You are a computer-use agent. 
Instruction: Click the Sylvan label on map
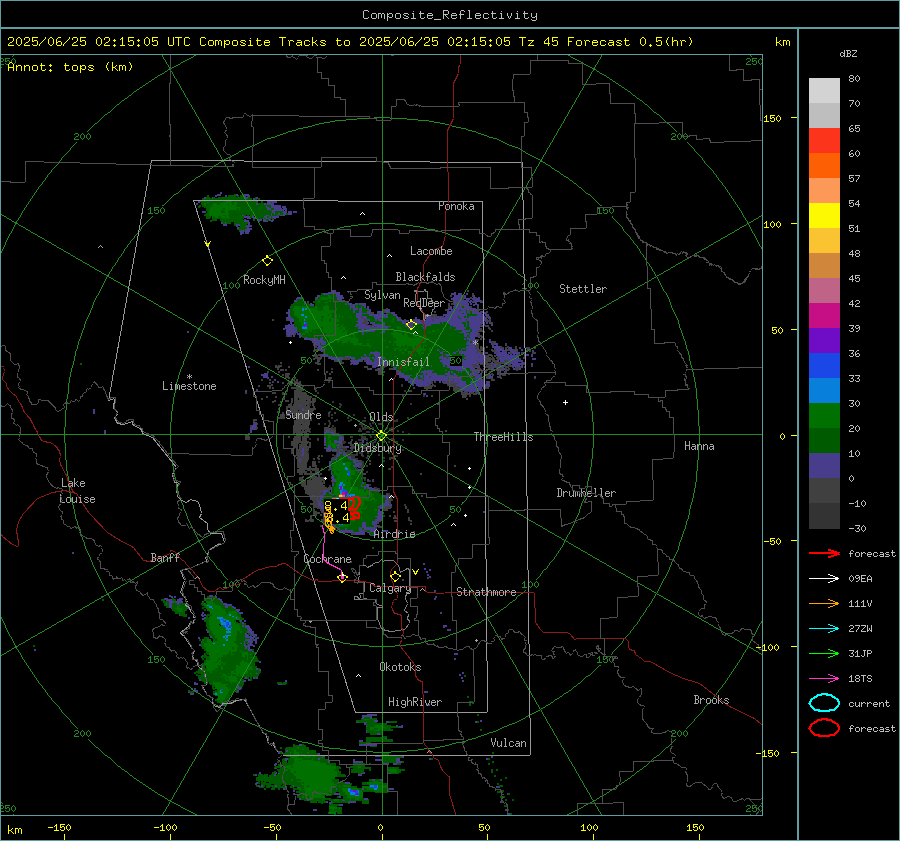pos(382,295)
